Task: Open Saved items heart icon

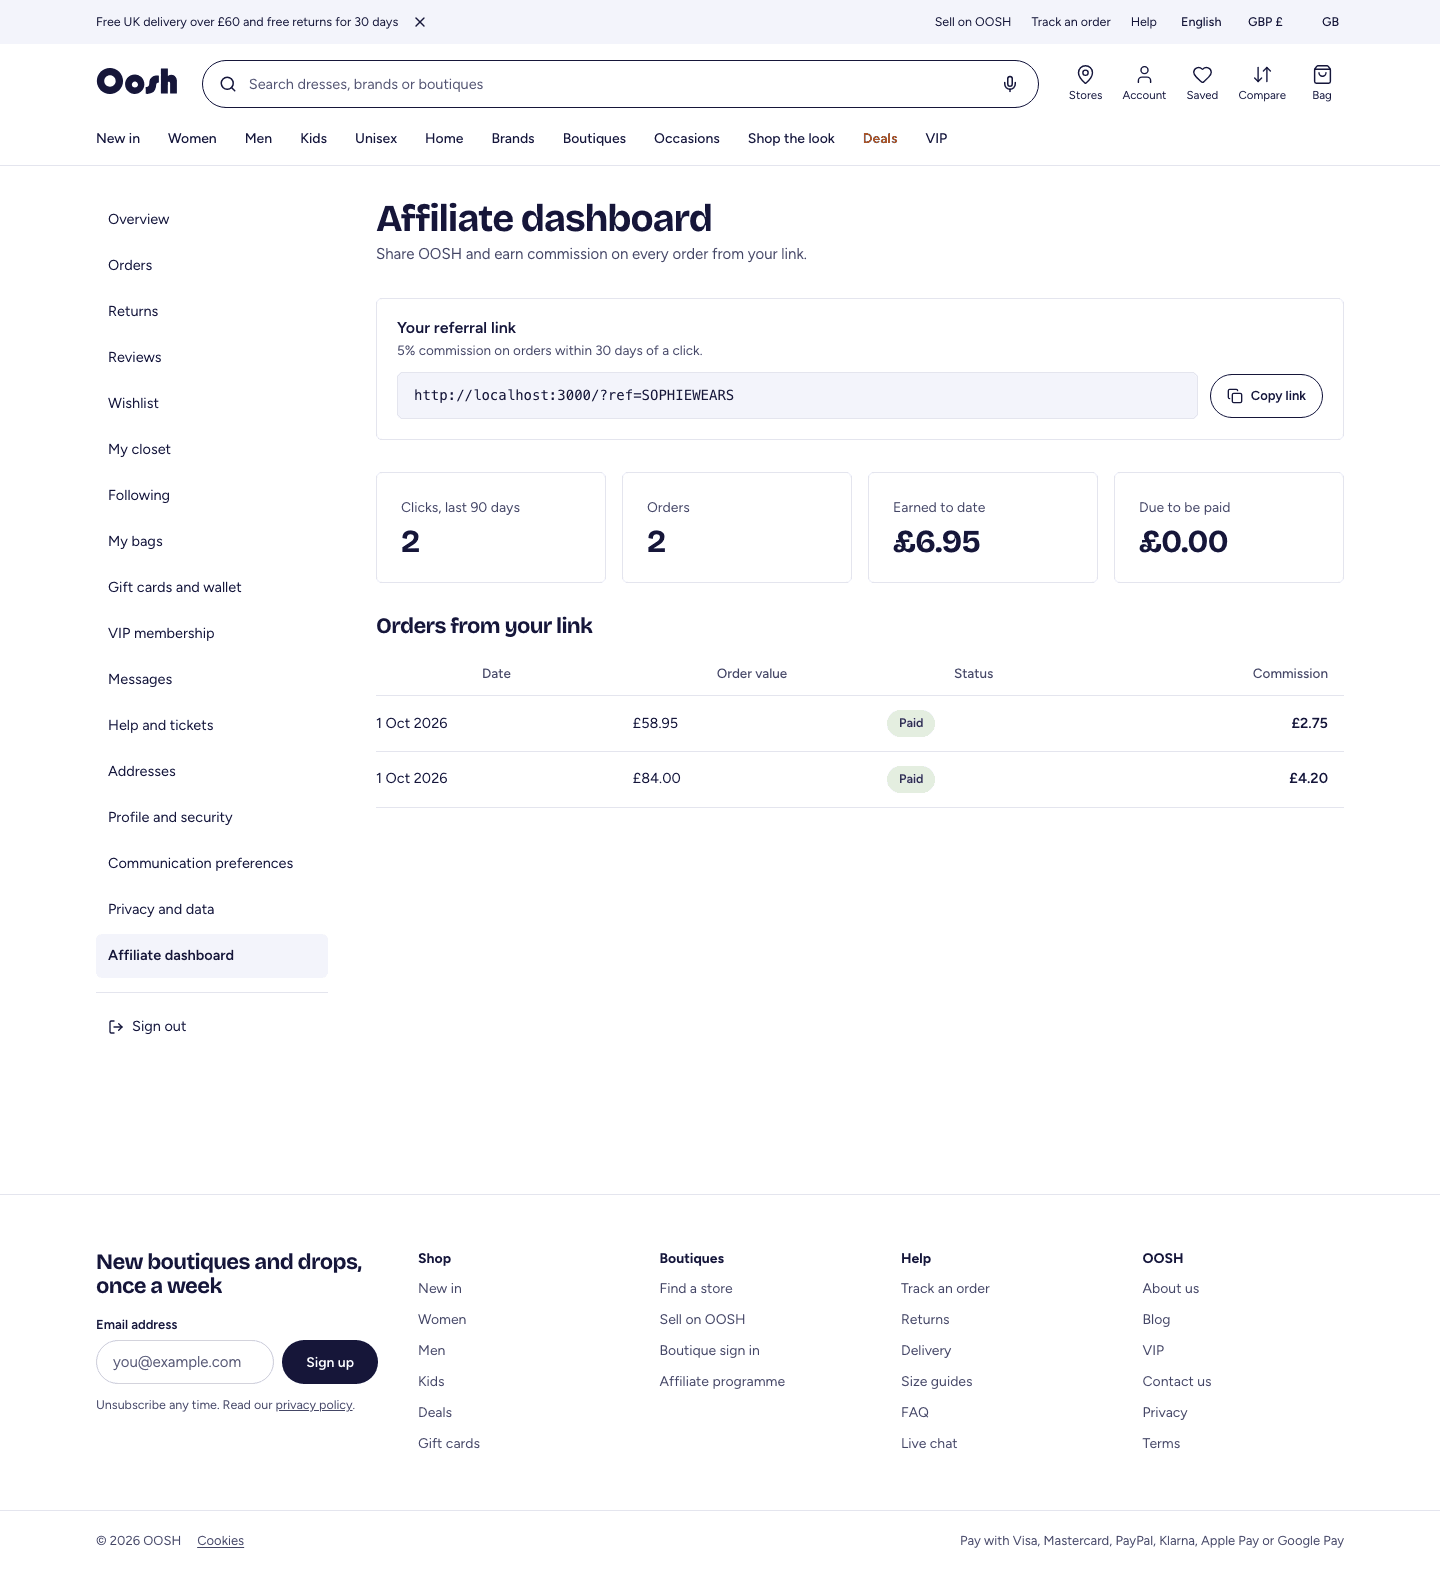Action: click(x=1202, y=83)
